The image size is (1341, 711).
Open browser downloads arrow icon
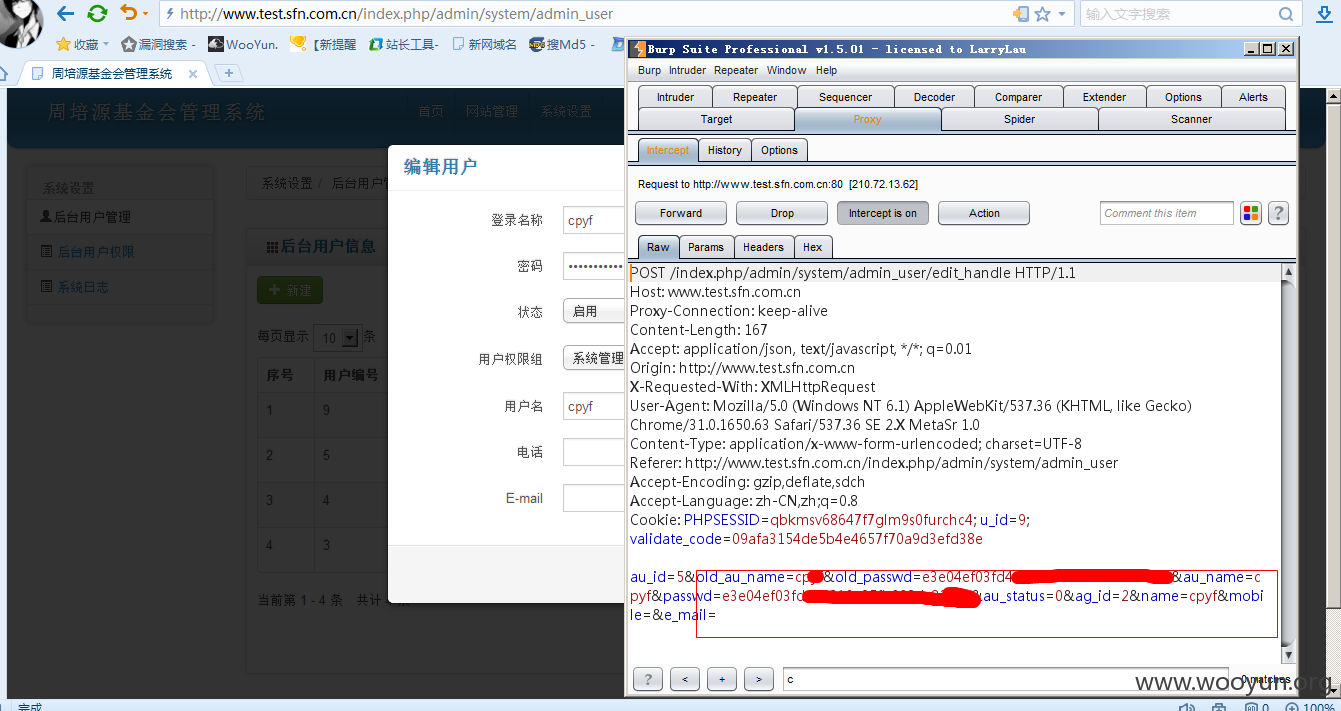click(1323, 14)
